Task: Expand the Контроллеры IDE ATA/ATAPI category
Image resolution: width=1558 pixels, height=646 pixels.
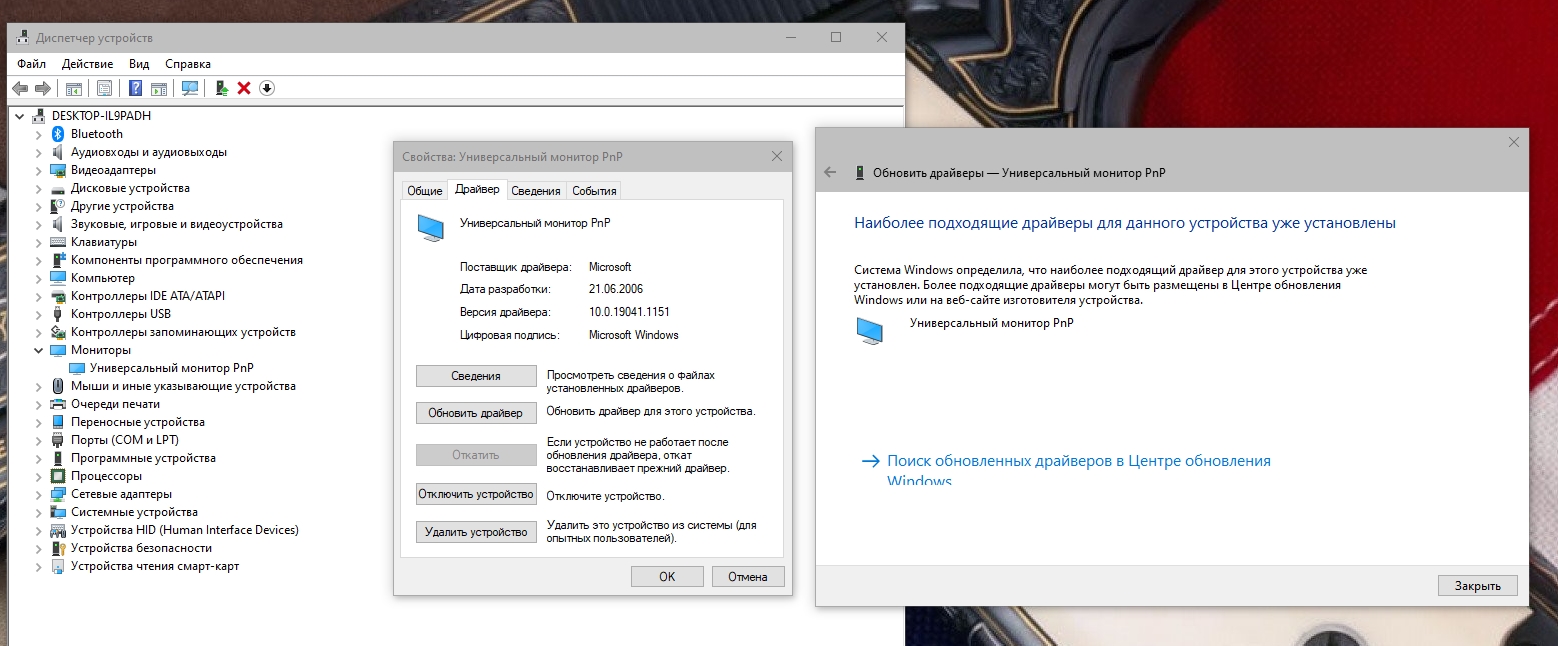Action: 38,296
